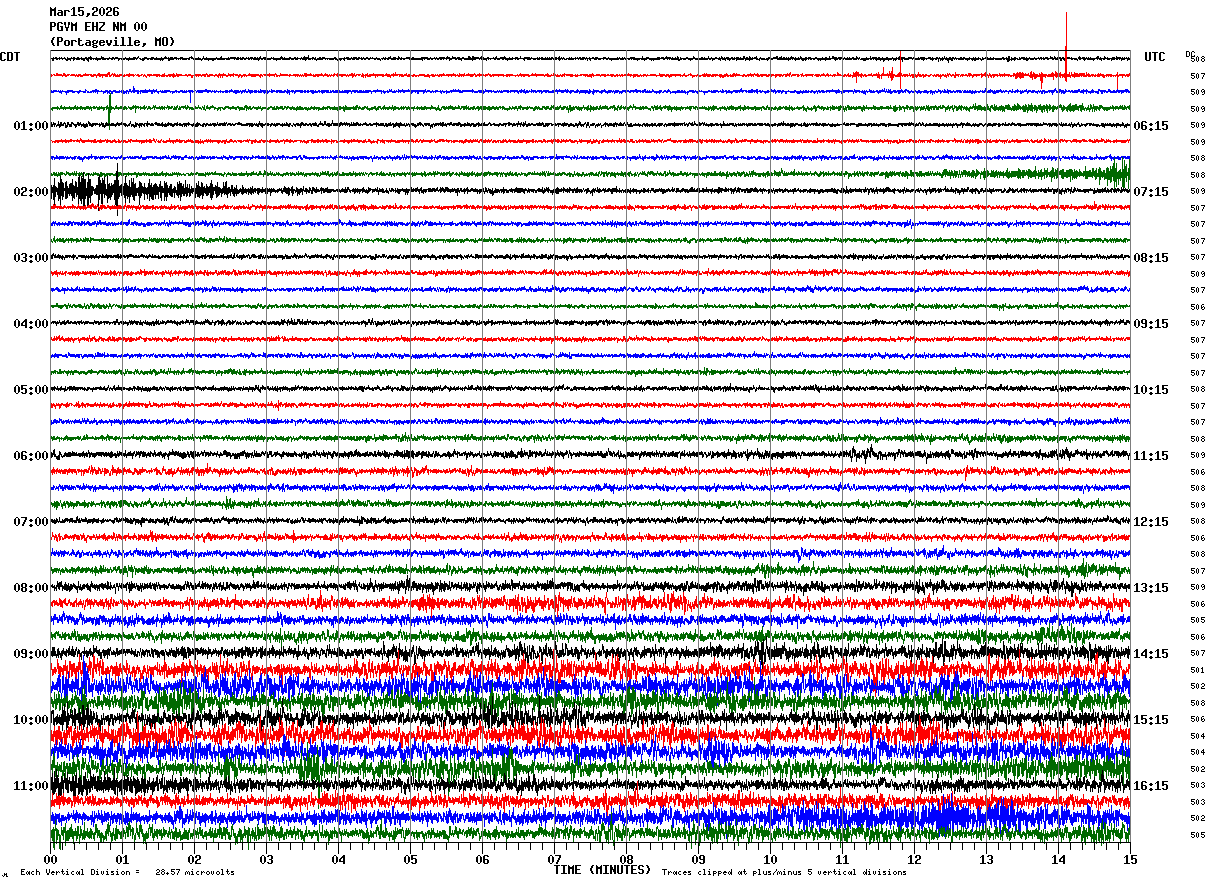Screen dimensions: 1210x886
Task: Click the 12:15 UTC time label
Action: pos(1151,522)
